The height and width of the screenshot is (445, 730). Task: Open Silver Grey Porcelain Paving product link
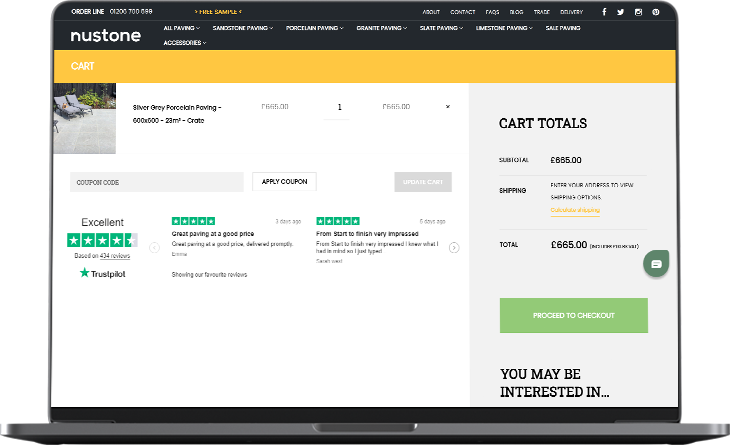[x=177, y=114]
